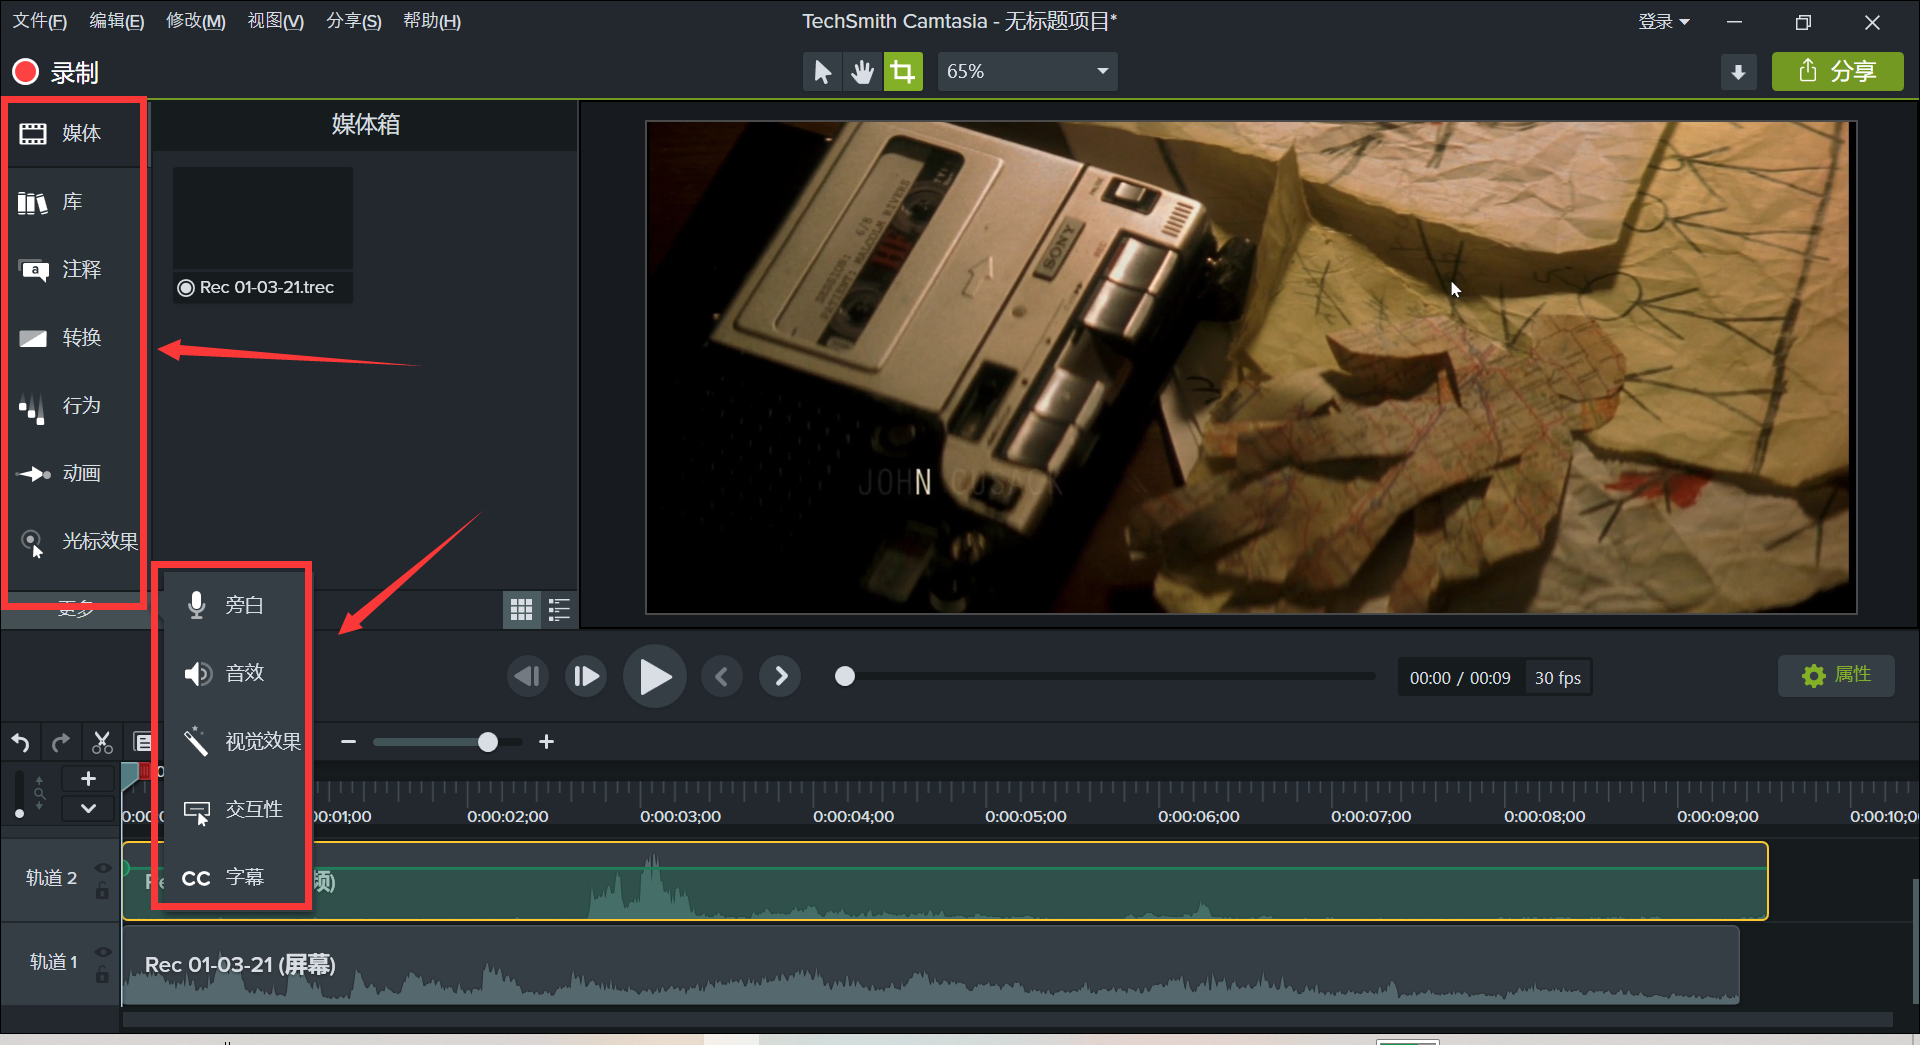Choose 音效 audio effects from the menu
Image resolution: width=1920 pixels, height=1045 pixels.
point(234,673)
